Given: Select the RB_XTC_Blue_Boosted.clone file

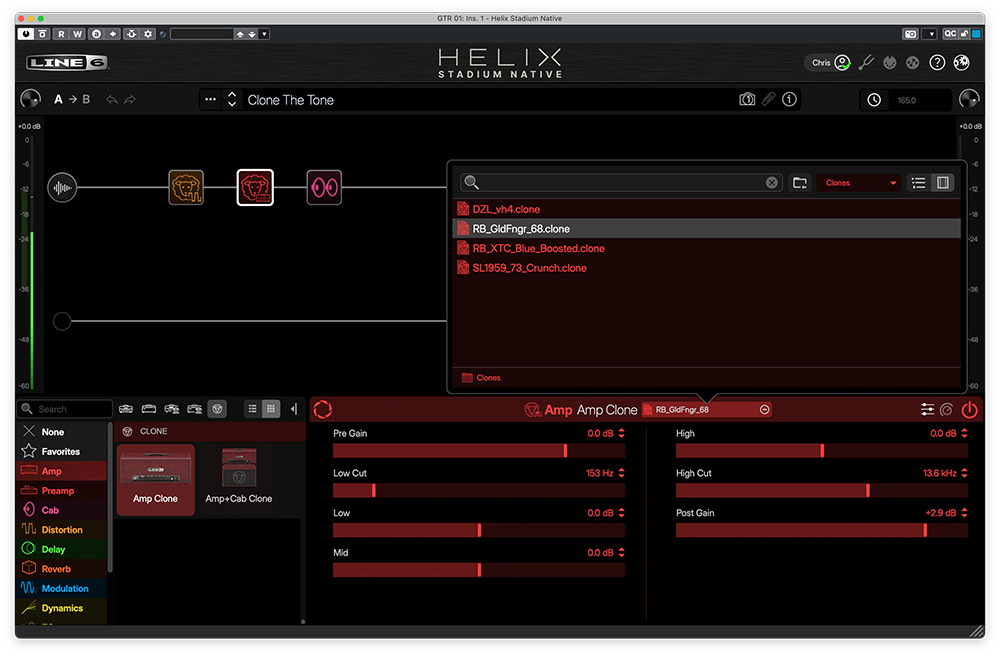Looking at the screenshot, I should coord(707,249).
